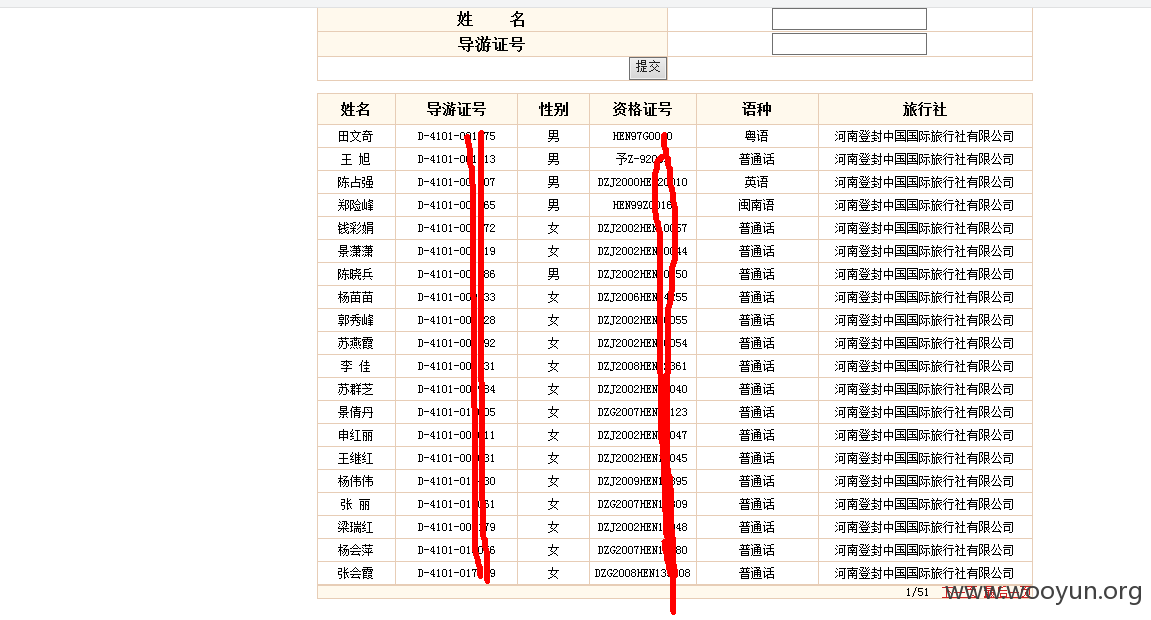Select the name 田文奇 in the table
Screen dimensions: 1151x620
[356, 136]
